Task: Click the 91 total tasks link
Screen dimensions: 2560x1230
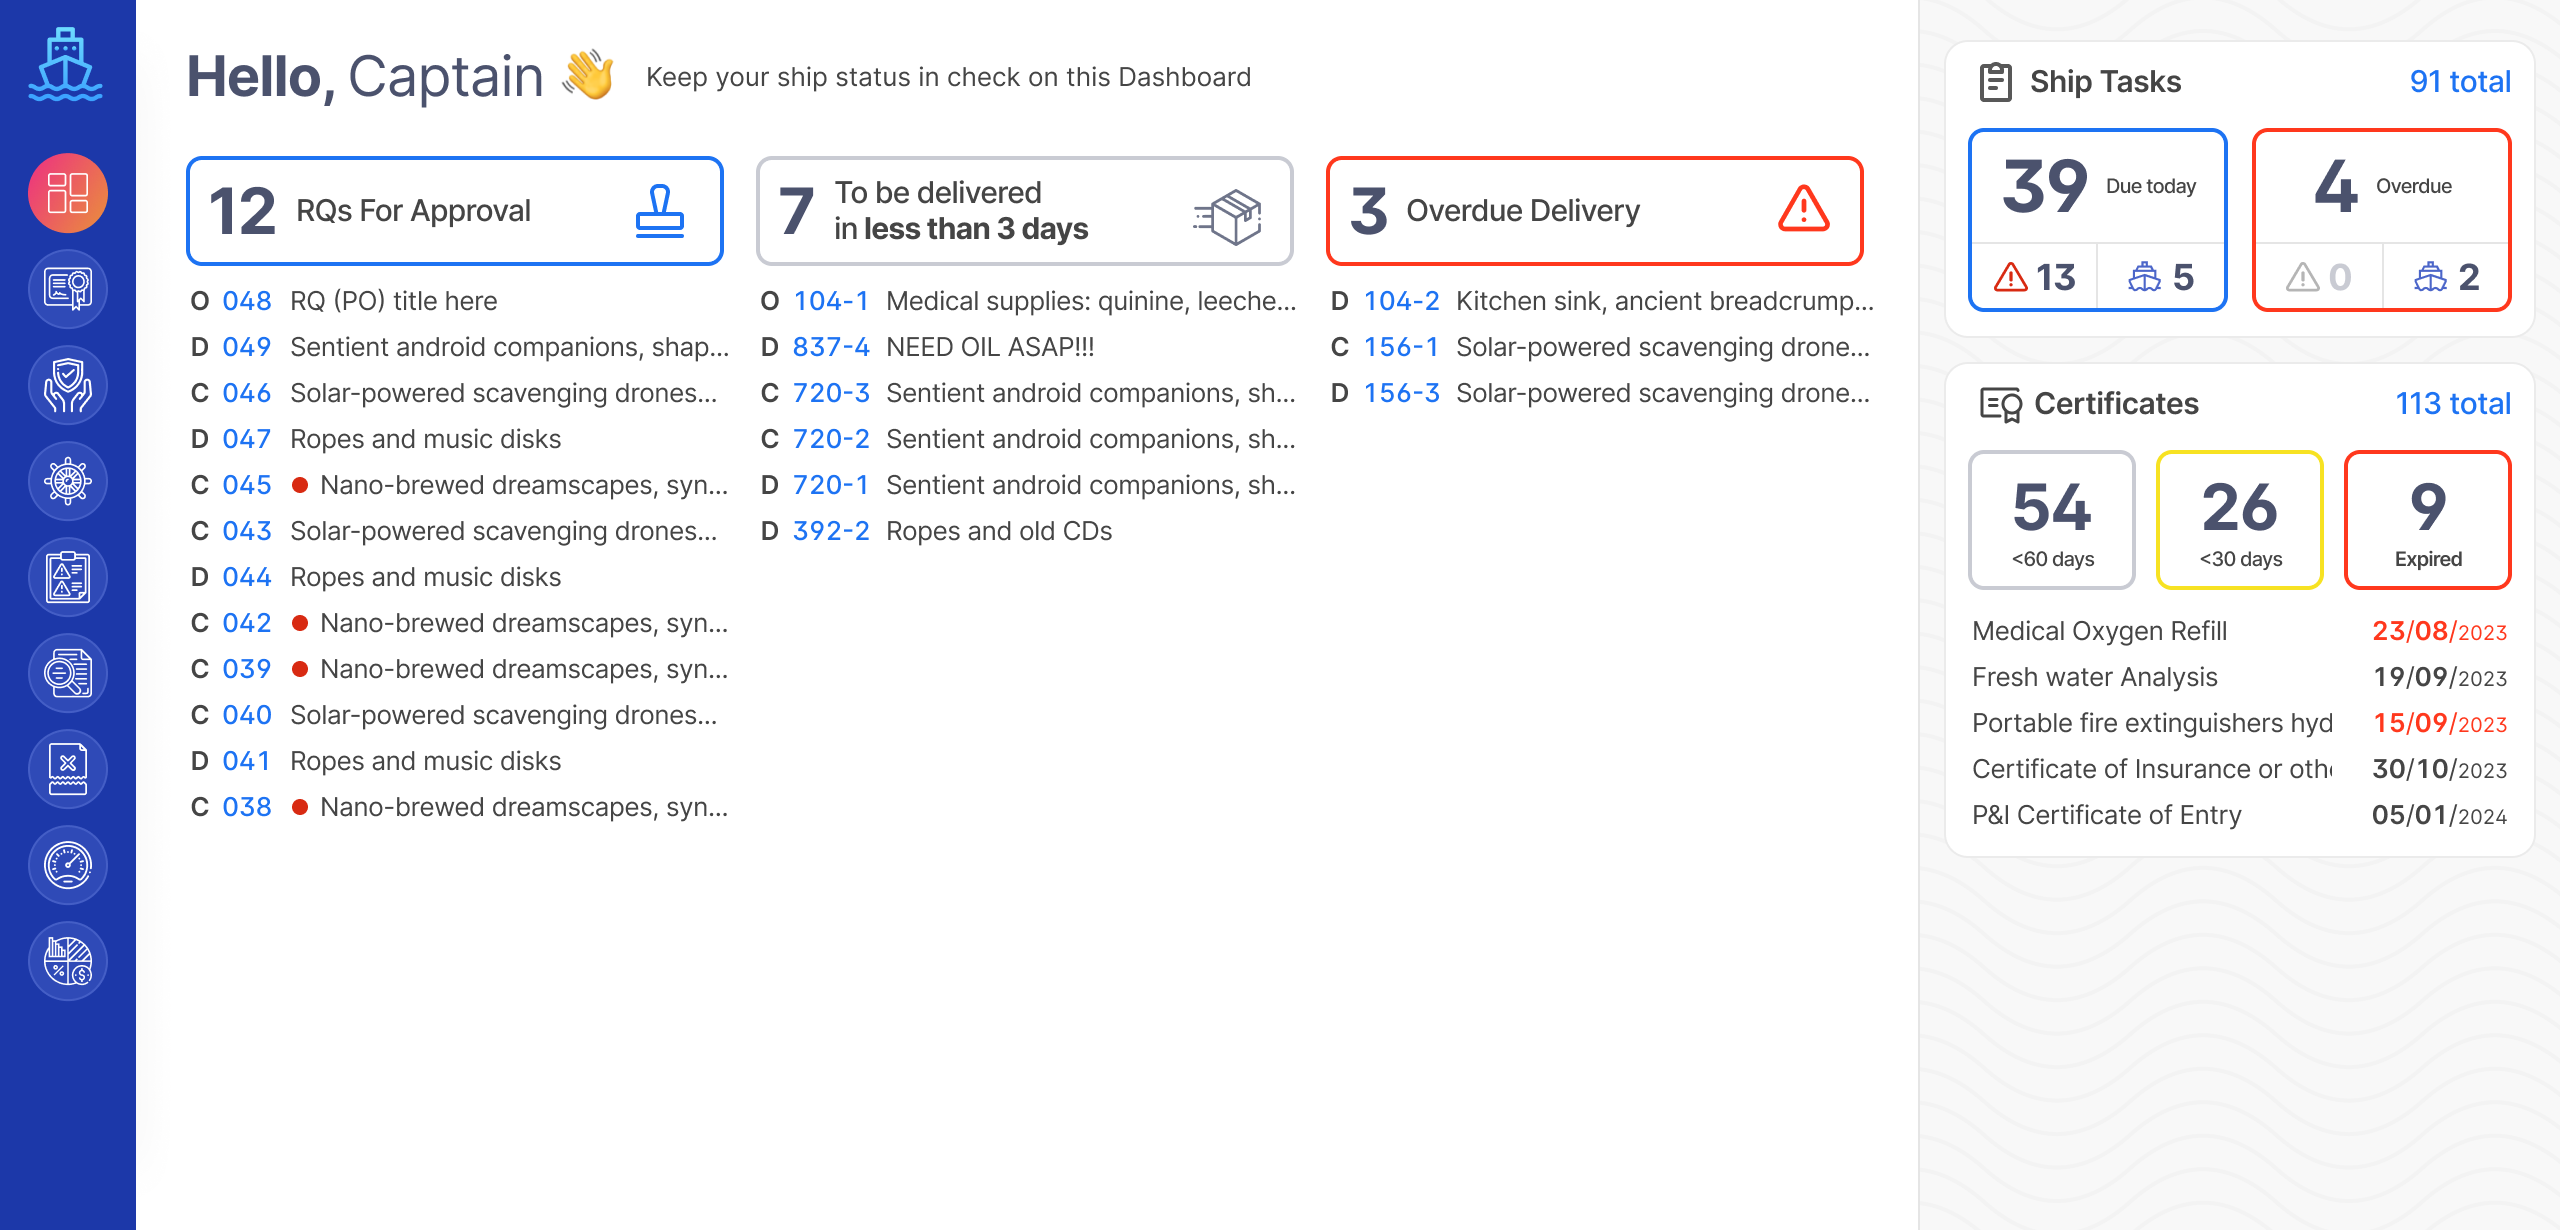Action: [2459, 82]
